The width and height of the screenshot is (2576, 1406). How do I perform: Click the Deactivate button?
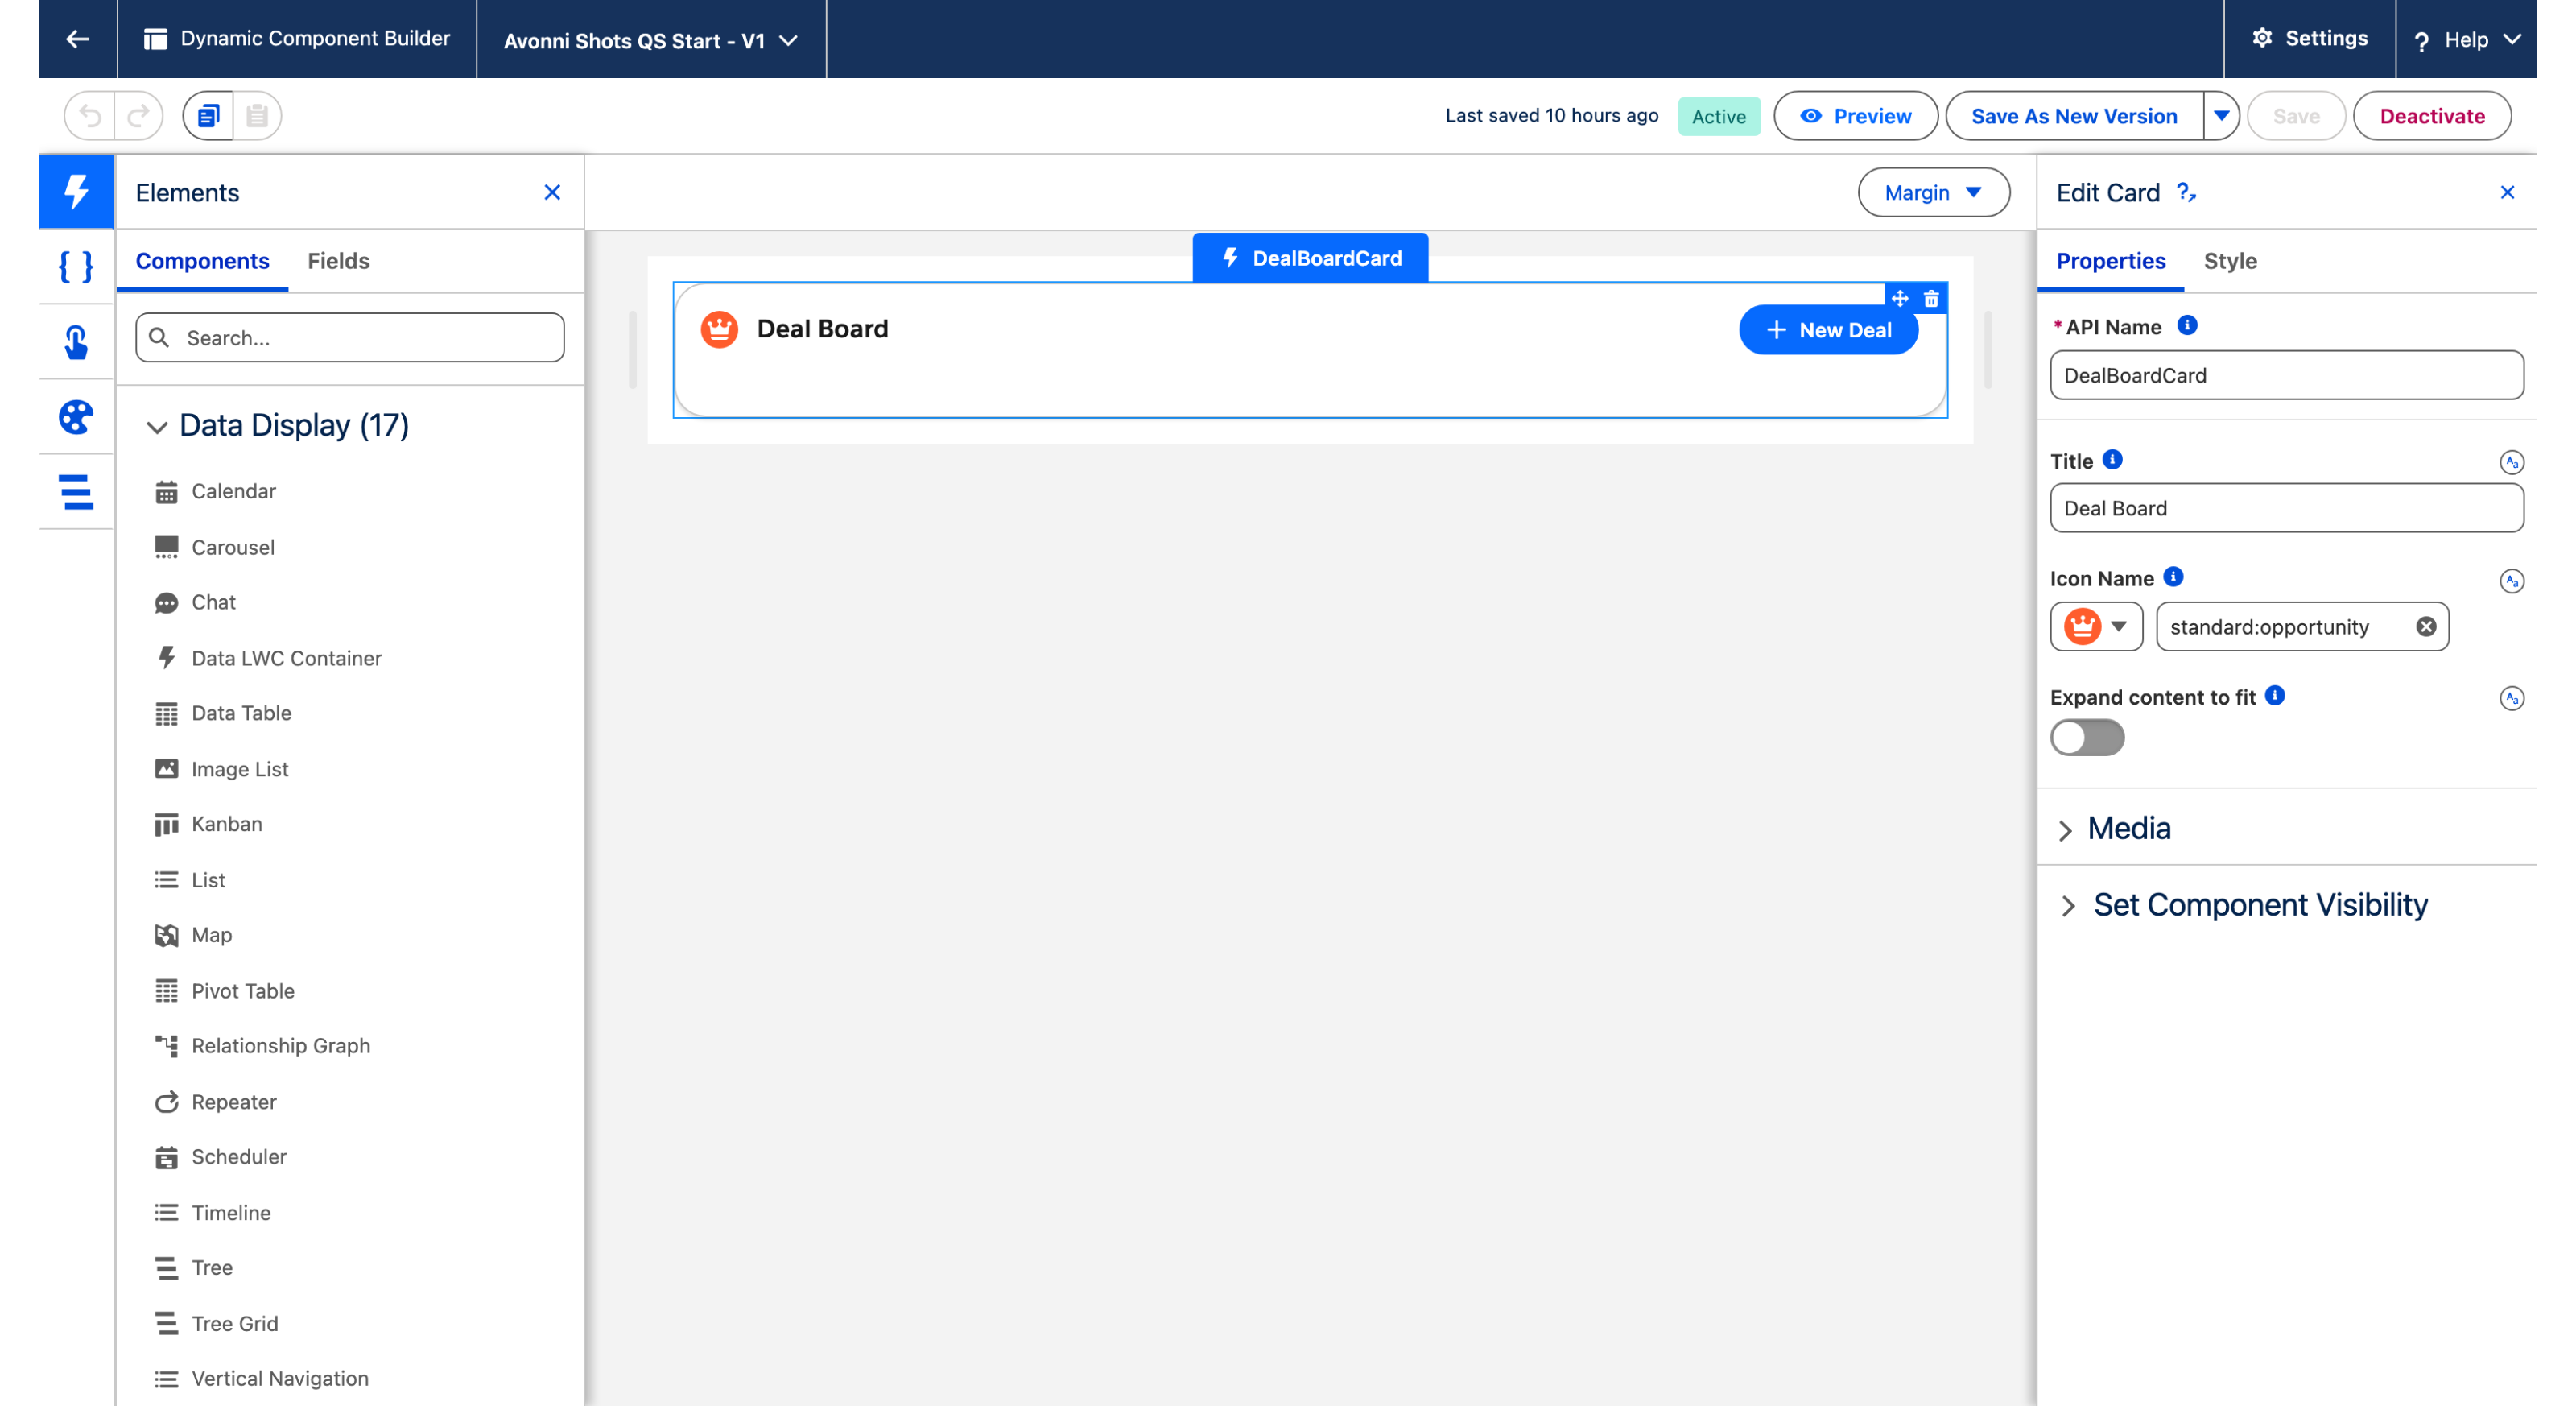coord(2432,116)
